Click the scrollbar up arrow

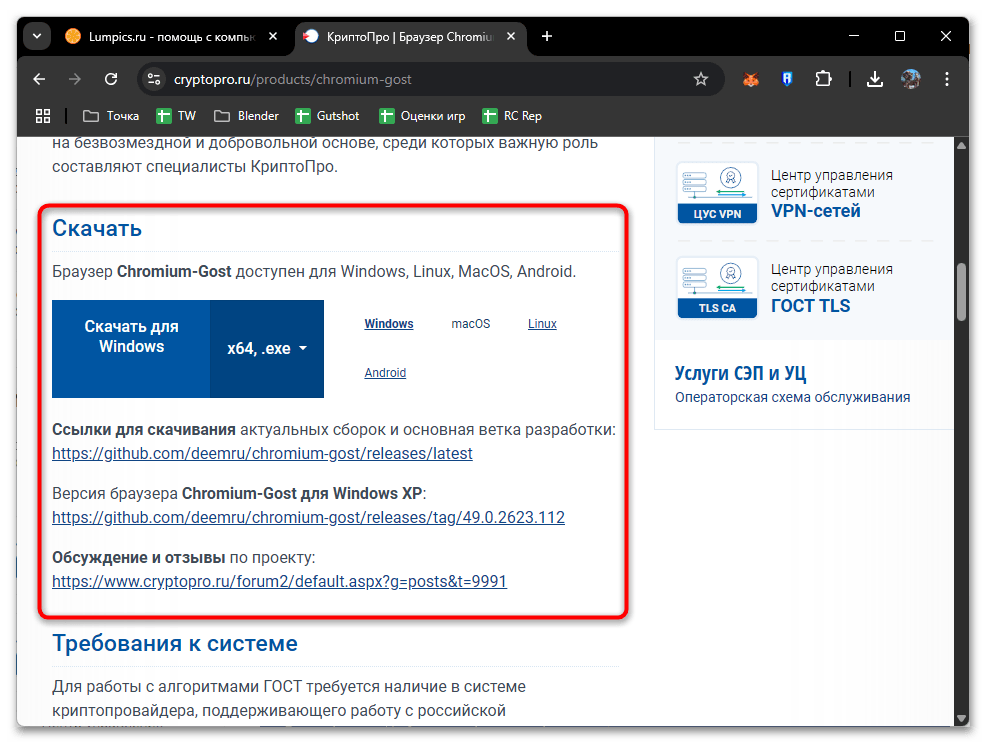961,145
